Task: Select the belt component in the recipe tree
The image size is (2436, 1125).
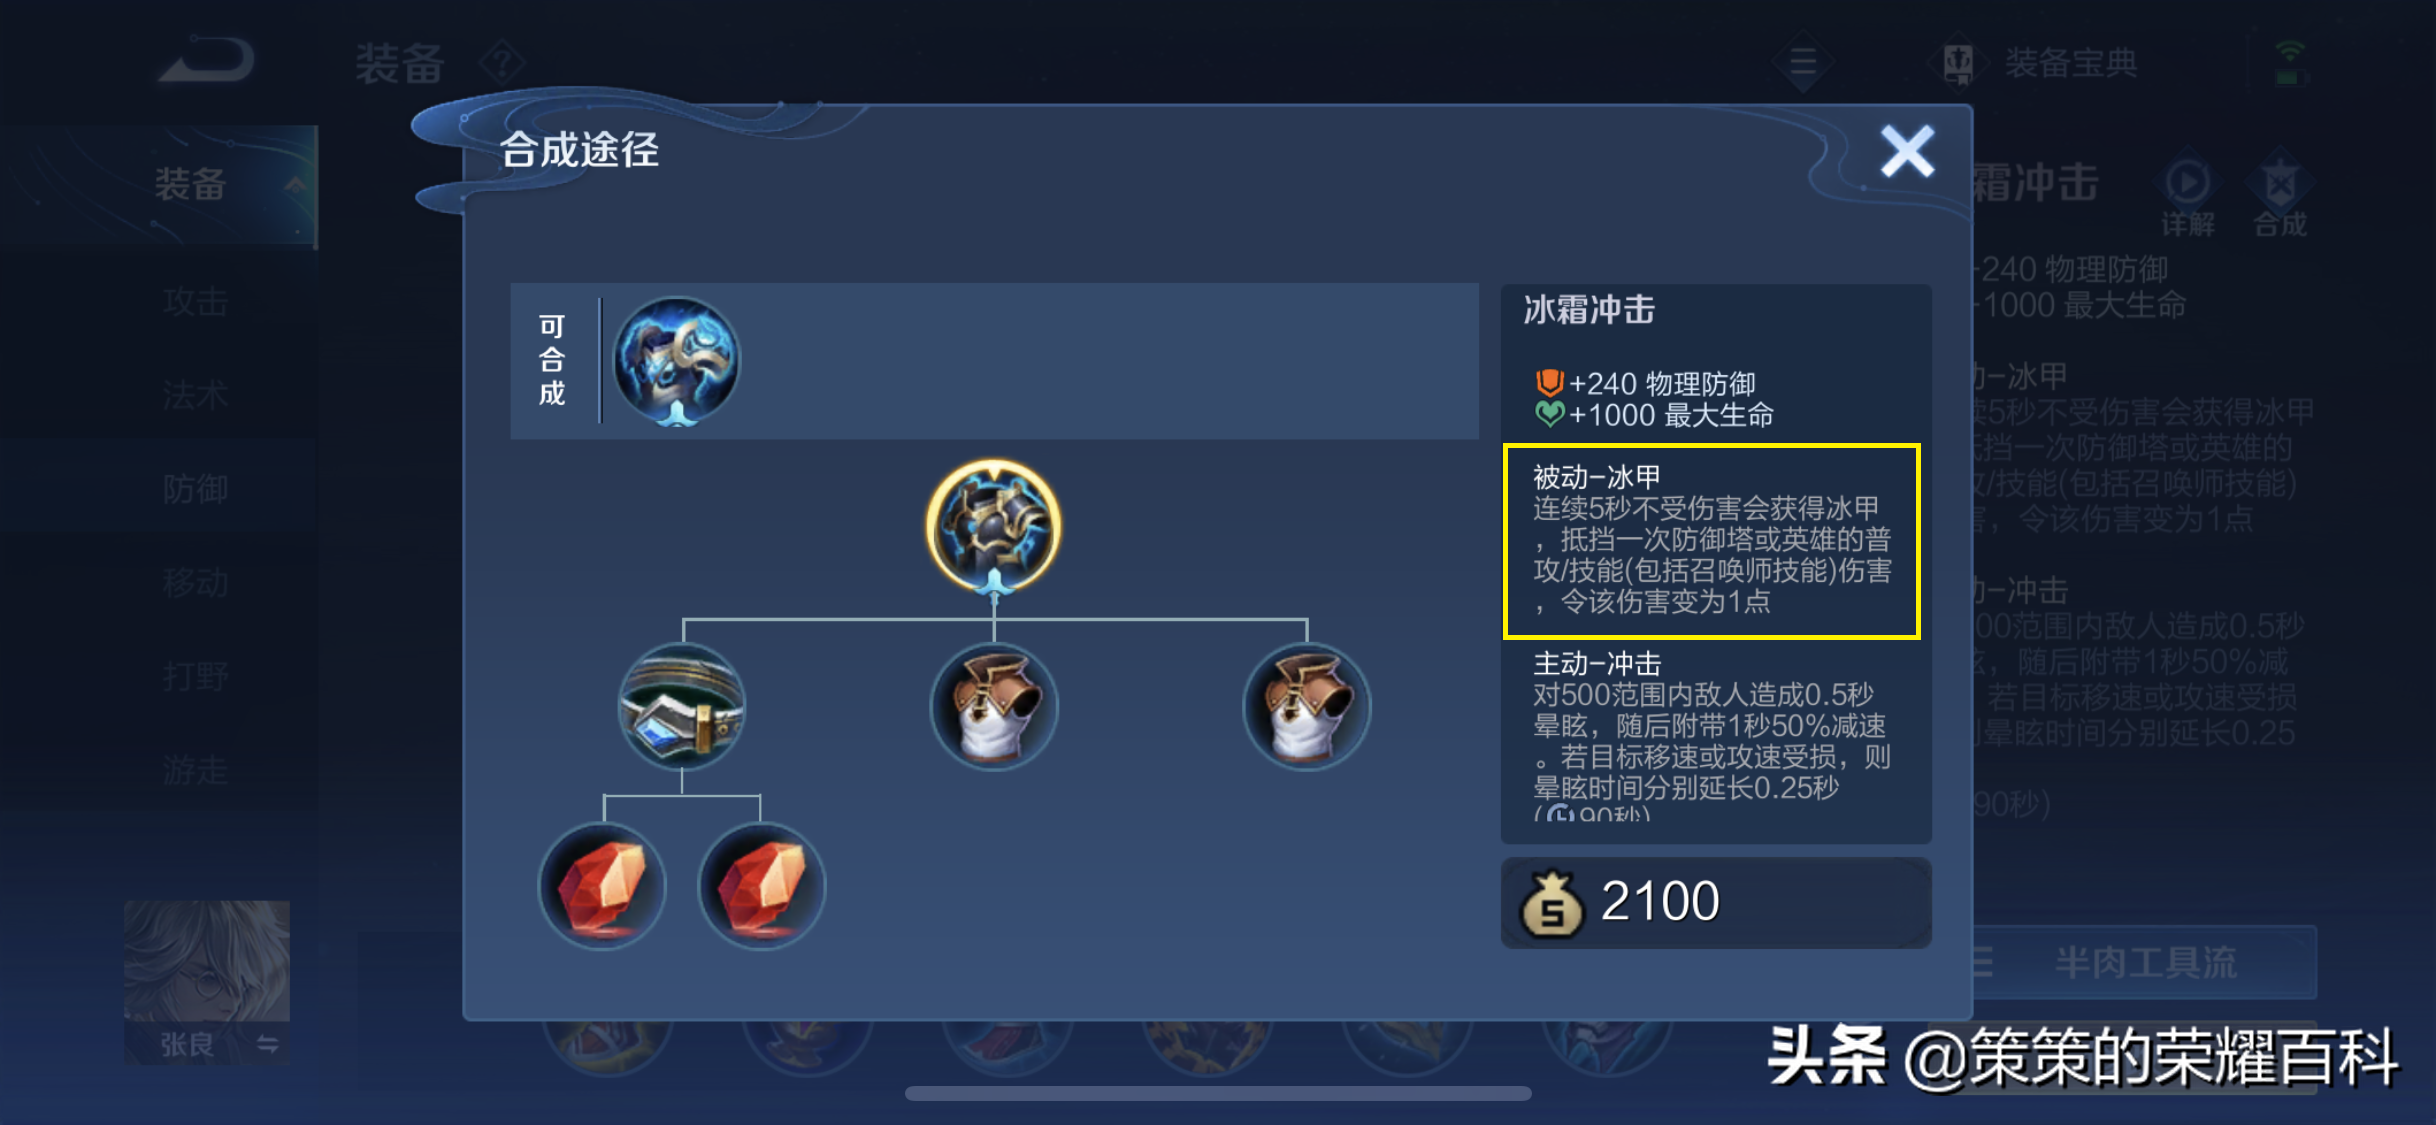Action: pos(682,706)
